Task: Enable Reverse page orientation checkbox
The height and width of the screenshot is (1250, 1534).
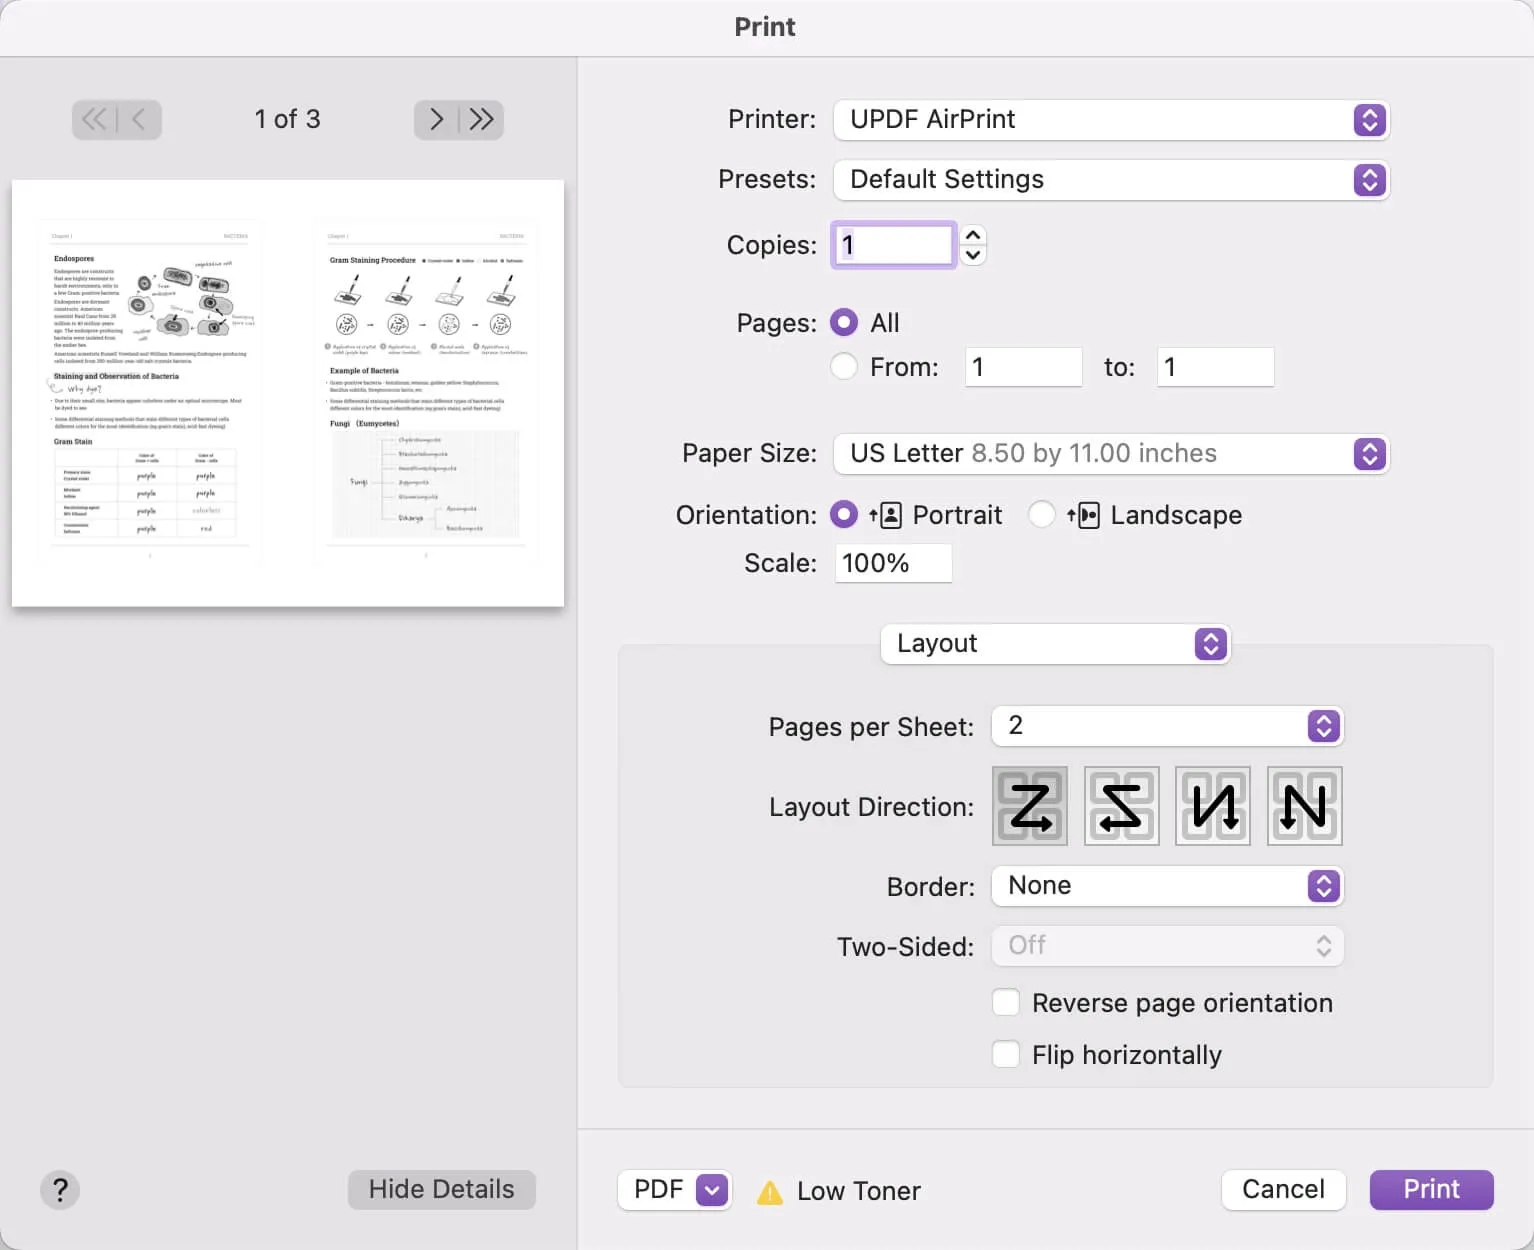Action: tap(1006, 1003)
